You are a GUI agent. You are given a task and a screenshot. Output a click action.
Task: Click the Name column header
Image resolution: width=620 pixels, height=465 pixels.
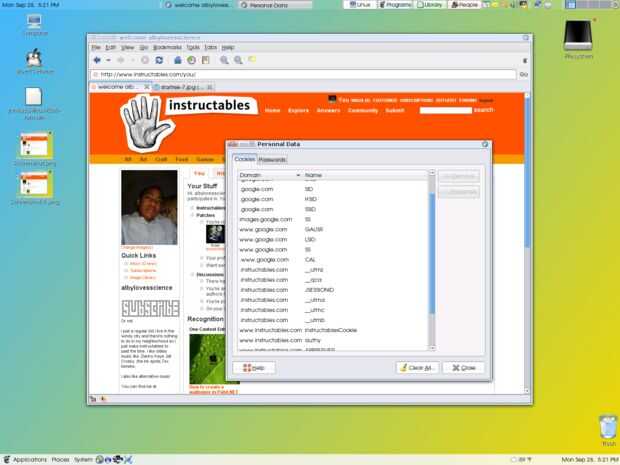[365, 175]
